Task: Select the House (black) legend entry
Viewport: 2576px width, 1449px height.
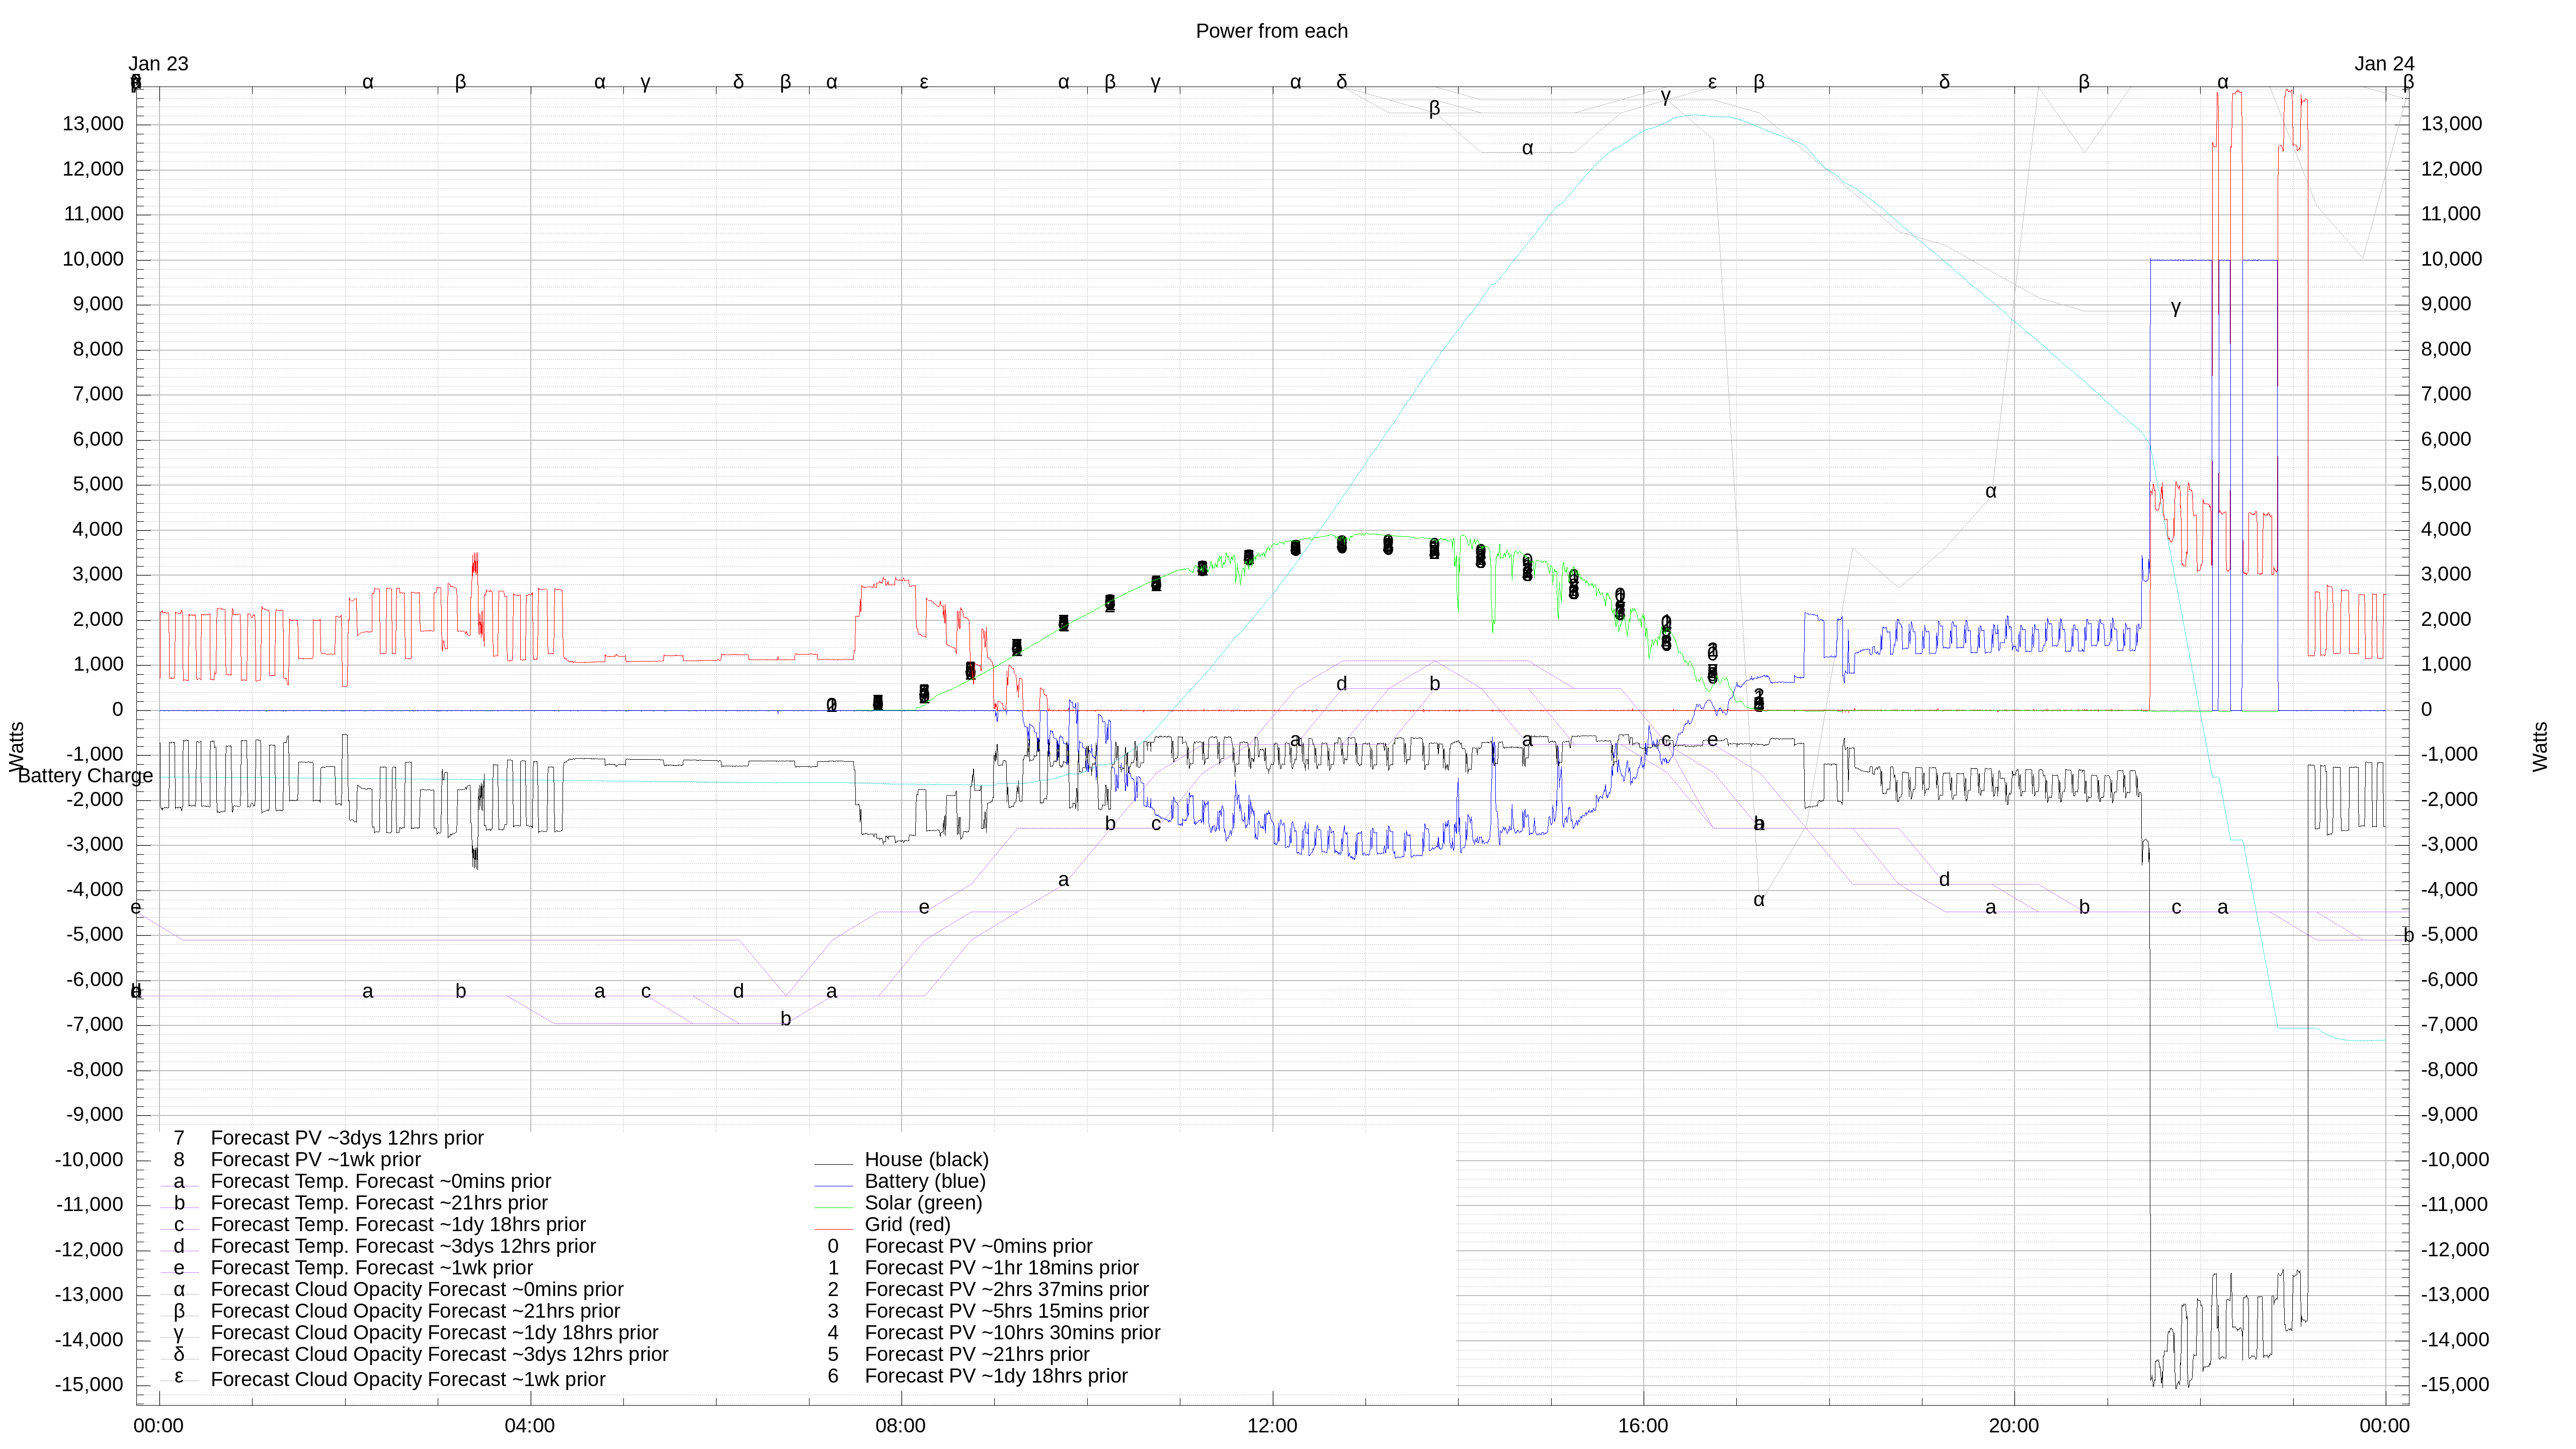Action: 925,1159
